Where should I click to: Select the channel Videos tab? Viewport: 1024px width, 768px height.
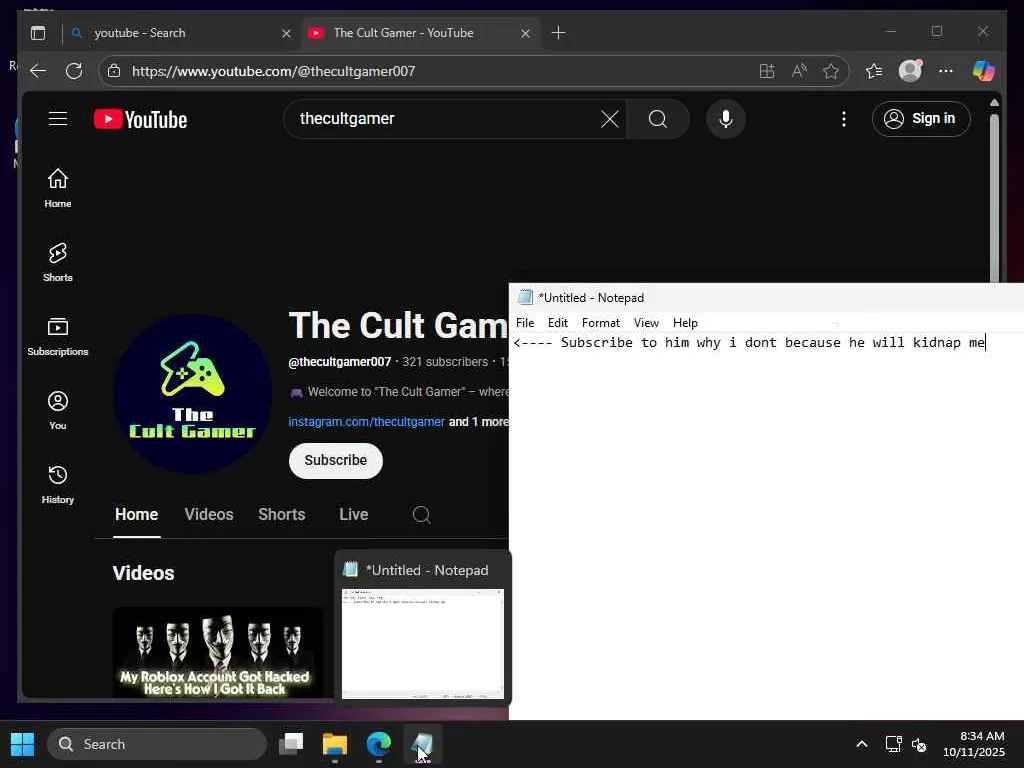(x=209, y=515)
